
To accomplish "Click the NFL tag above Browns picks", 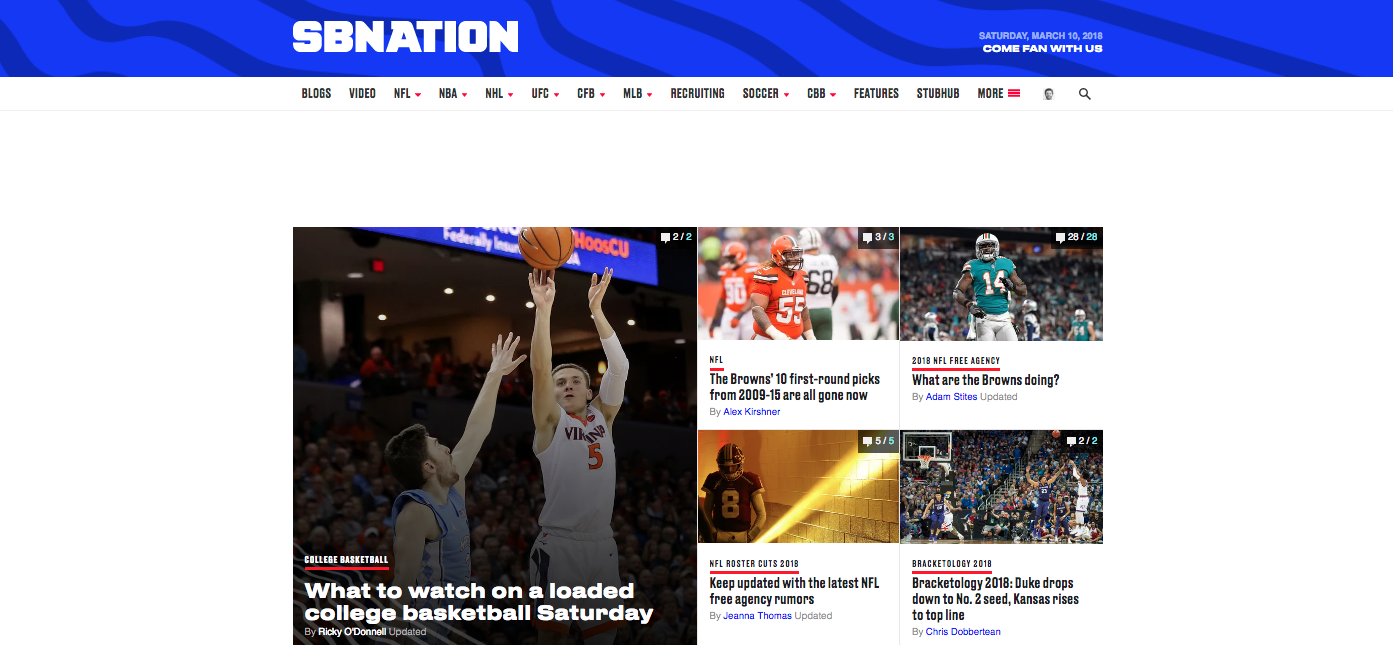I will [x=716, y=360].
